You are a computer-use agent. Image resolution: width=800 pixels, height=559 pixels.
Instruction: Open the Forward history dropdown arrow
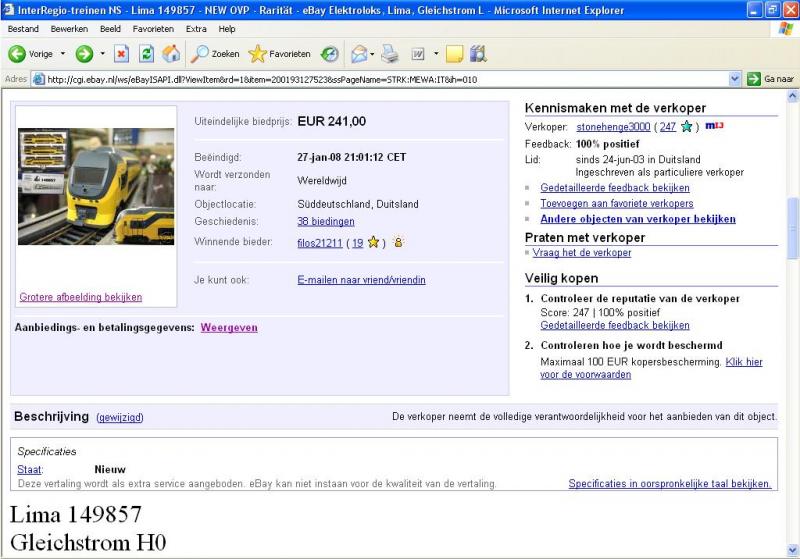[103, 54]
